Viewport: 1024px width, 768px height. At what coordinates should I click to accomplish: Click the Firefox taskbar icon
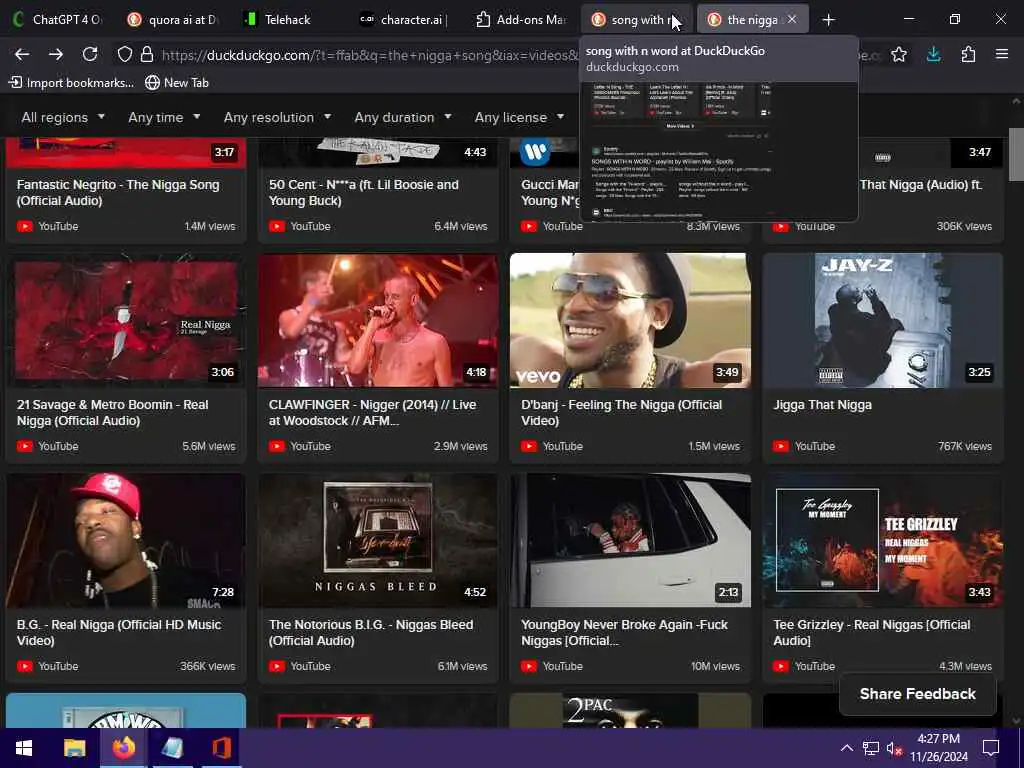tap(123, 748)
